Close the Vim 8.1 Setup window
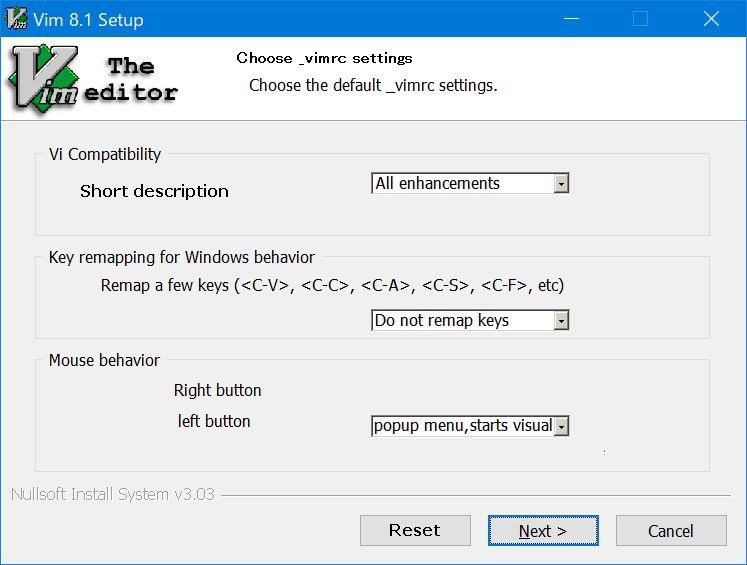 coord(711,19)
